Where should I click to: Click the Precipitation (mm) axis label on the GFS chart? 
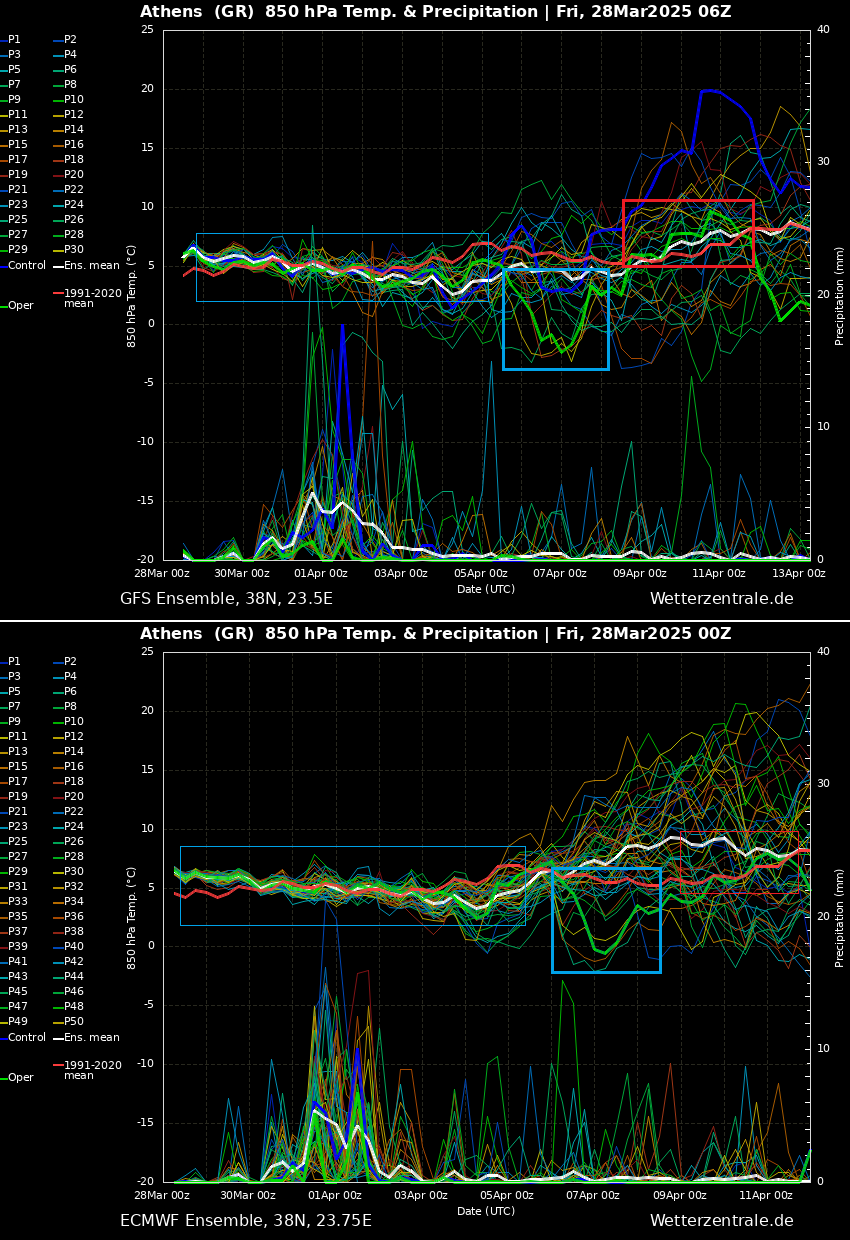point(840,295)
